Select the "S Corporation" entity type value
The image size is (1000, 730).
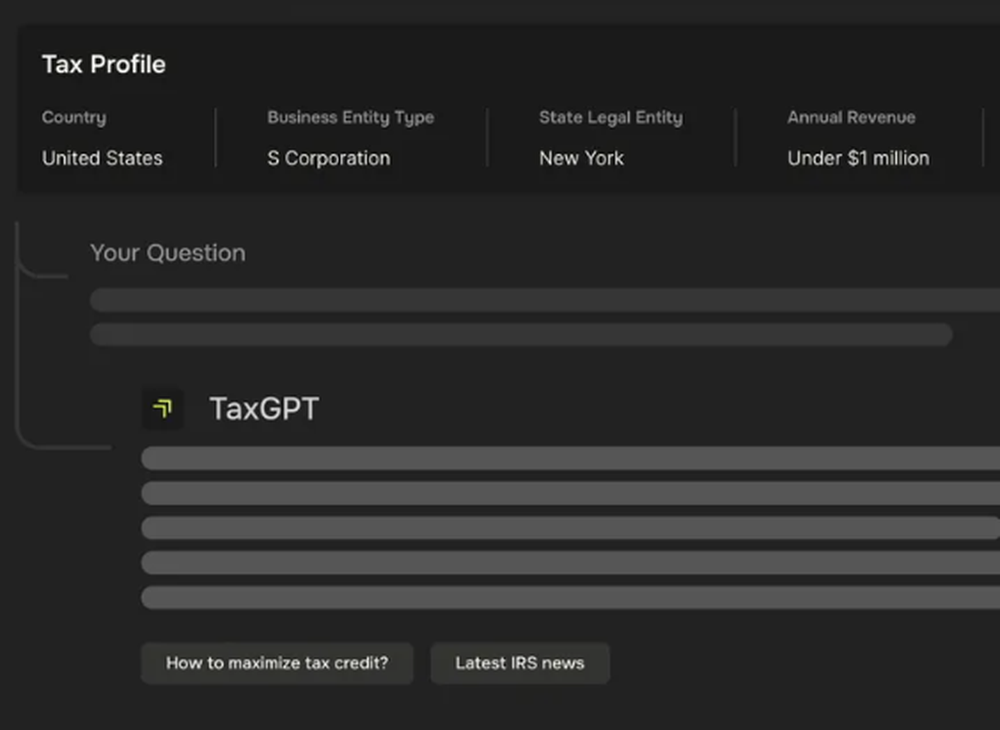coord(328,158)
